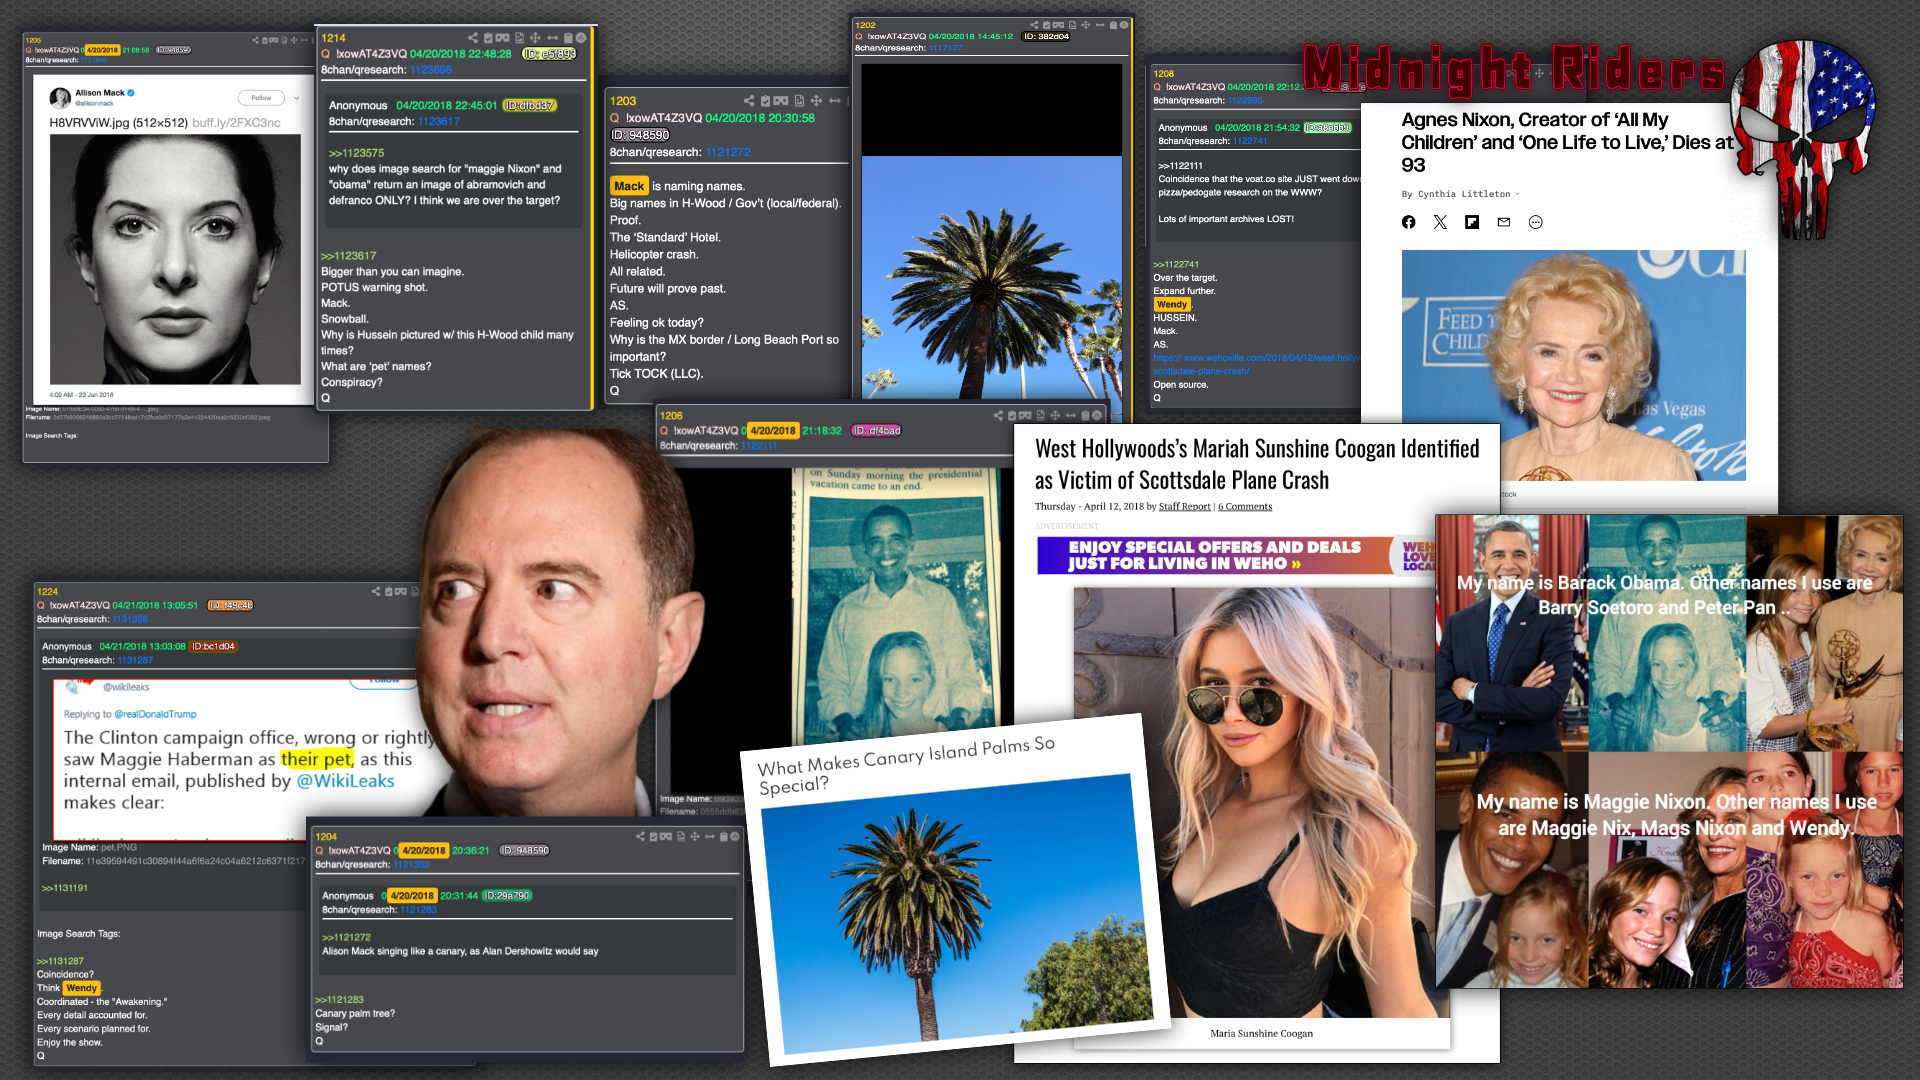Open post link 1122741
Screen dimensions: 1920x1080
tap(1250, 141)
